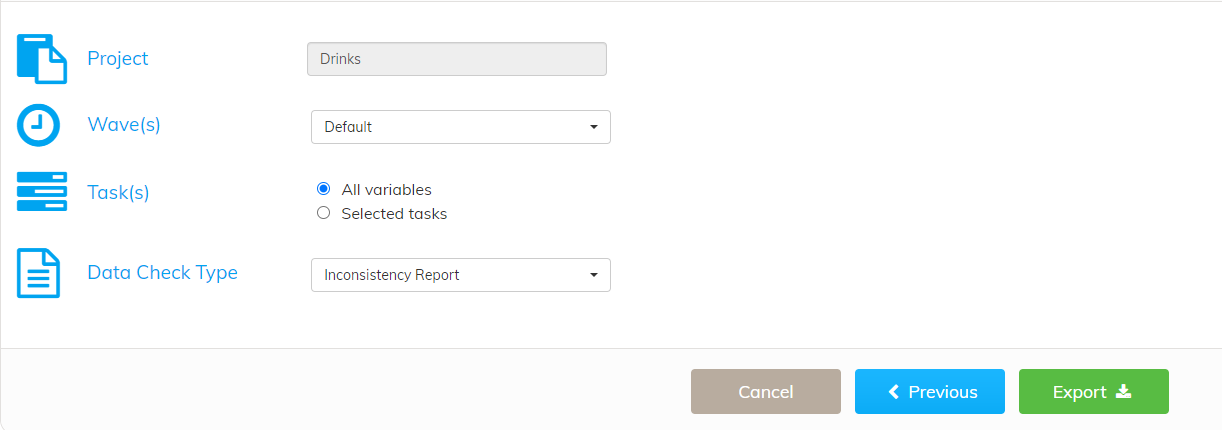Click the Data Check Type label
This screenshot has height=430, width=1222.
pyautogui.click(x=163, y=272)
